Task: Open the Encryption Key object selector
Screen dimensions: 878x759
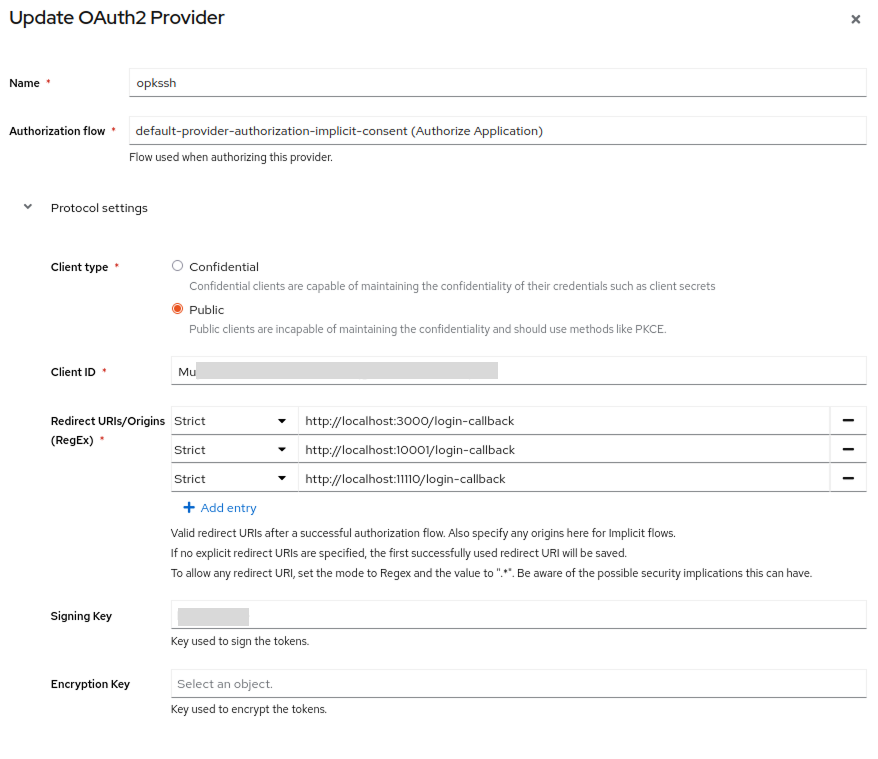Action: click(x=518, y=684)
